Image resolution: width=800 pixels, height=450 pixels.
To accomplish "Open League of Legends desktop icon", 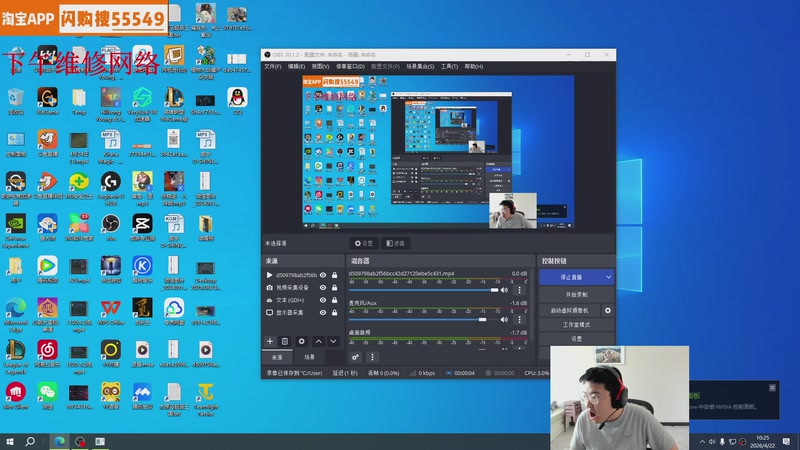I will pos(16,357).
